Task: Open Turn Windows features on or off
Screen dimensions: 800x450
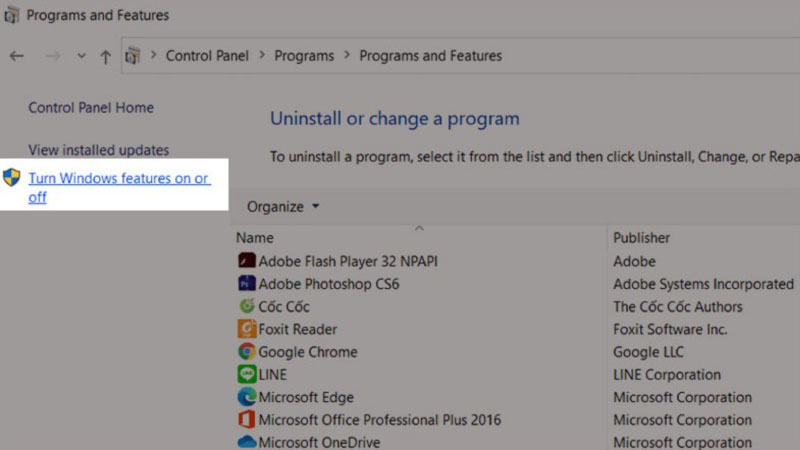Action: [x=118, y=187]
